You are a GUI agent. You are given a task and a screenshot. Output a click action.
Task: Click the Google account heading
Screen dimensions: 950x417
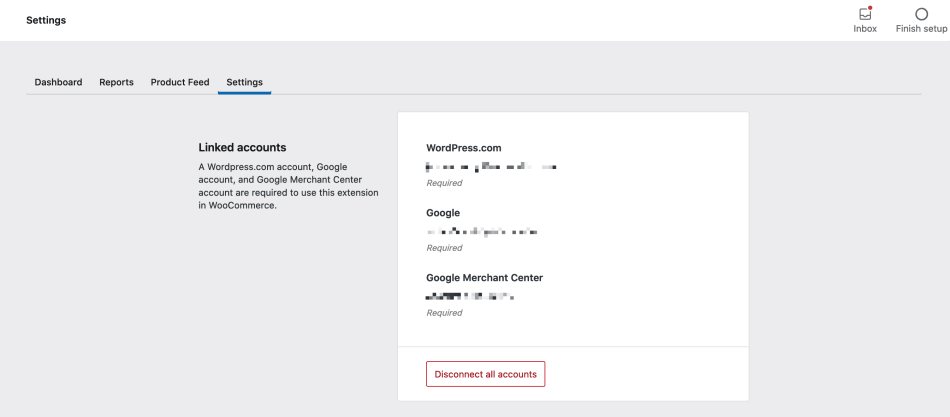pos(443,213)
